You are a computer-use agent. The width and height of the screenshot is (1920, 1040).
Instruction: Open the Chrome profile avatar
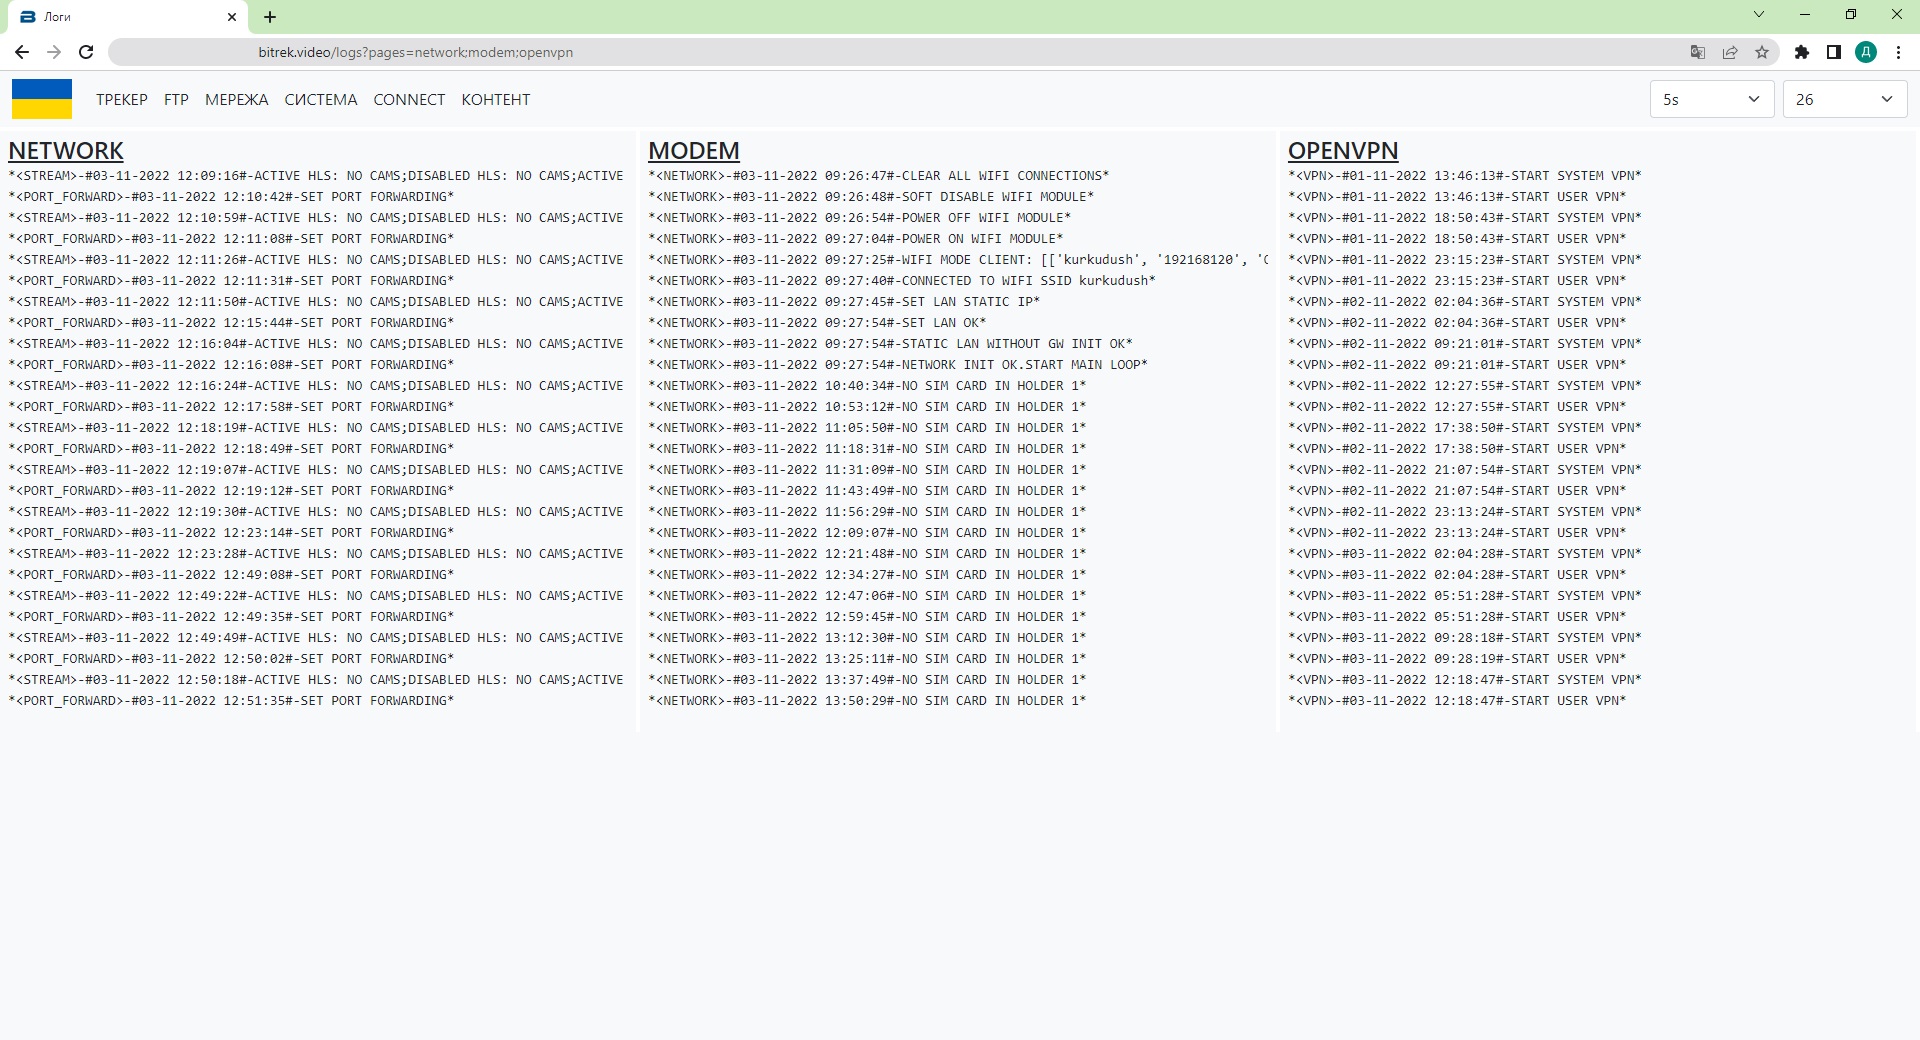point(1865,52)
